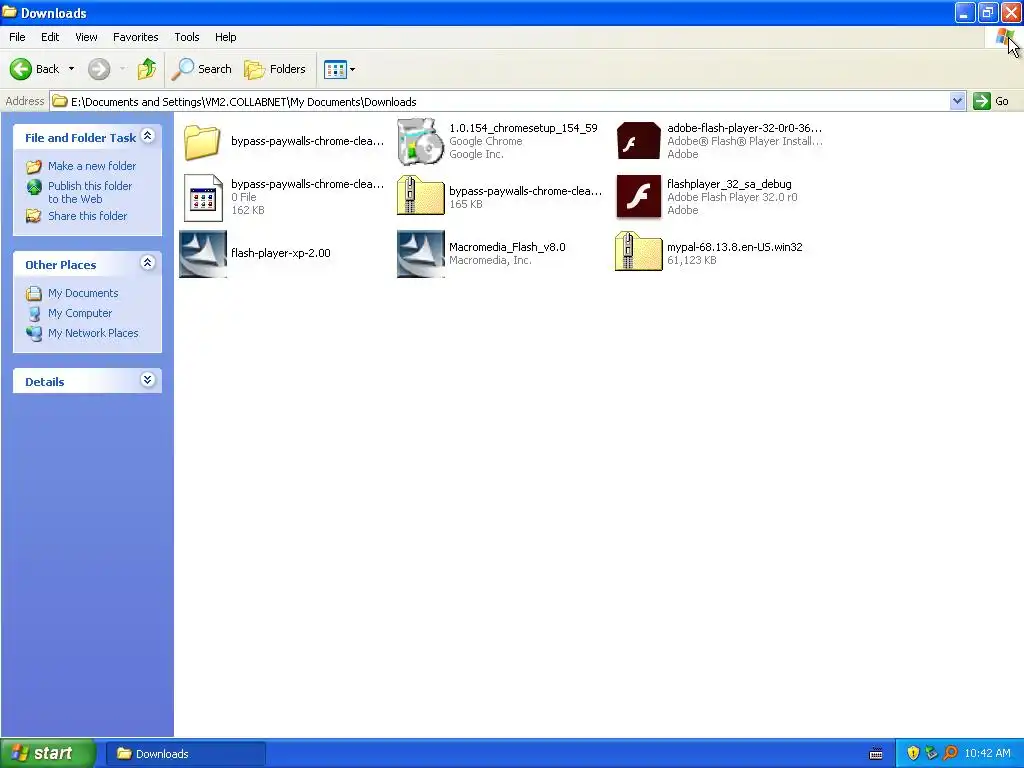The image size is (1024, 768).
Task: Expand the address bar dropdown arrow
Action: [x=957, y=101]
